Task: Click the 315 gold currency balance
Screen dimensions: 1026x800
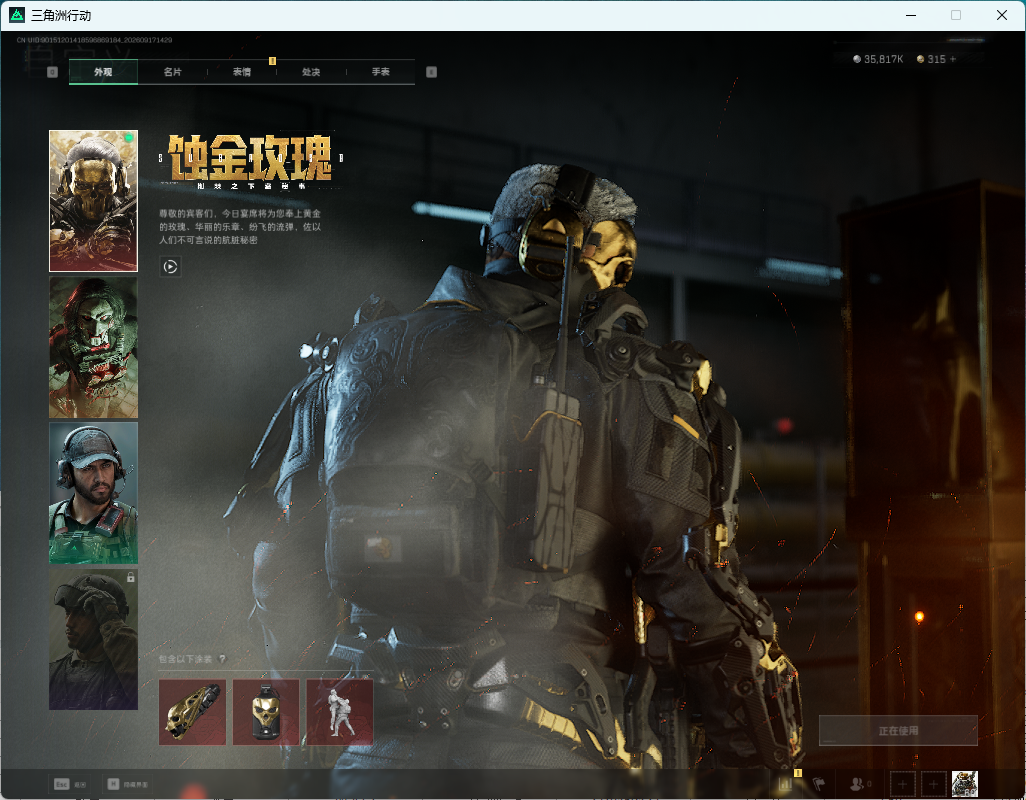Action: [931, 59]
